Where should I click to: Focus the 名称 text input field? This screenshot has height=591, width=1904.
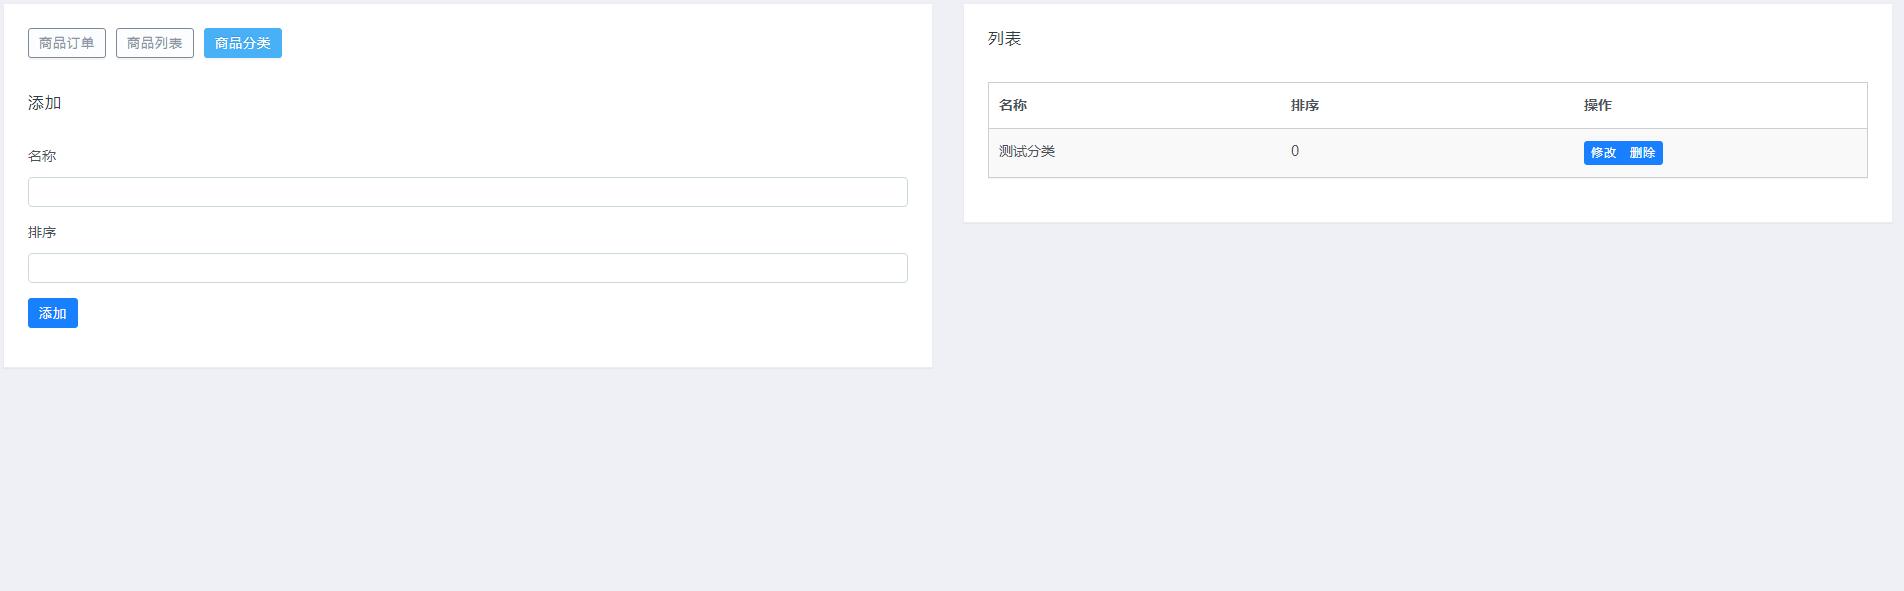click(x=467, y=192)
